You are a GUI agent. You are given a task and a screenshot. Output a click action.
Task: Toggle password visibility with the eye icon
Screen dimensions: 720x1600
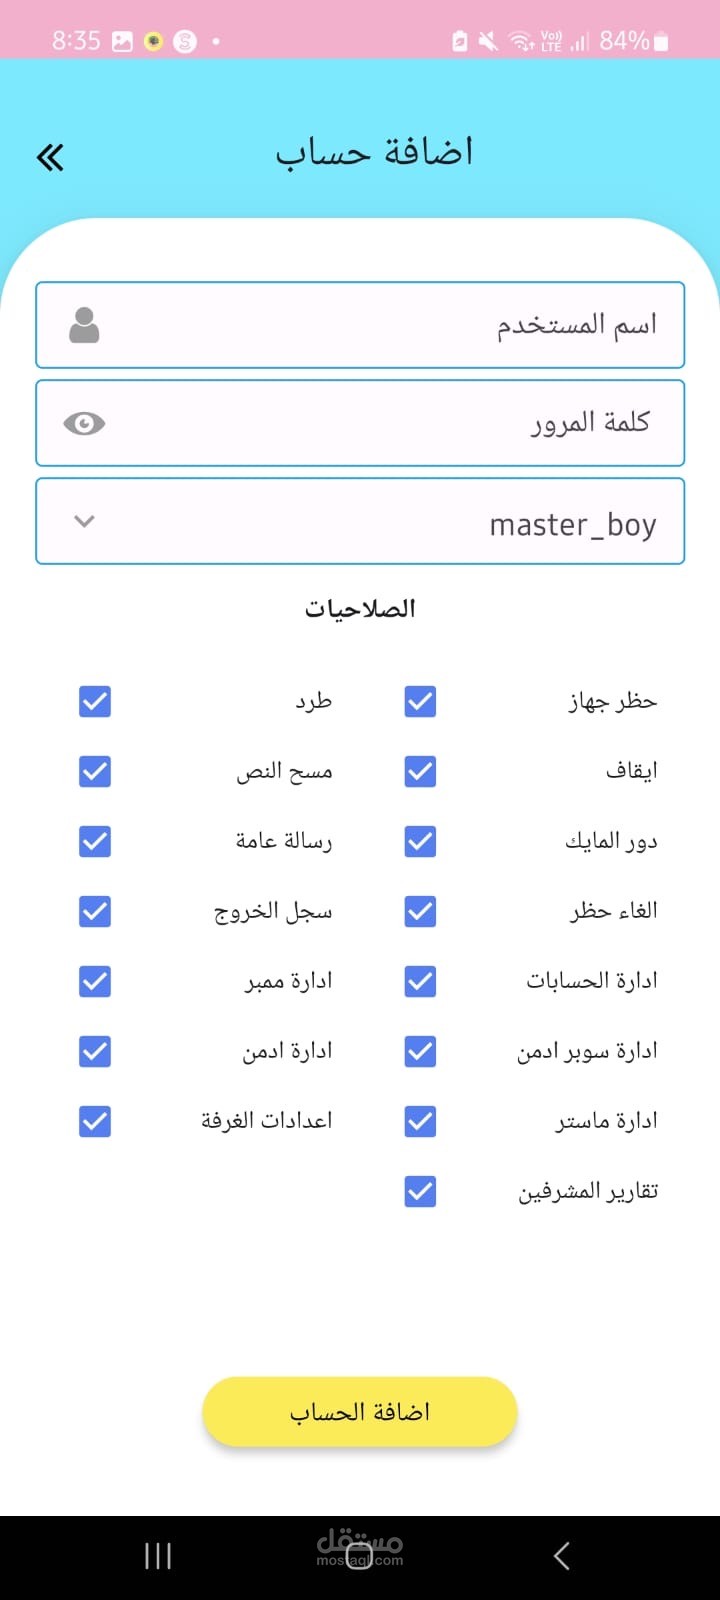click(84, 423)
